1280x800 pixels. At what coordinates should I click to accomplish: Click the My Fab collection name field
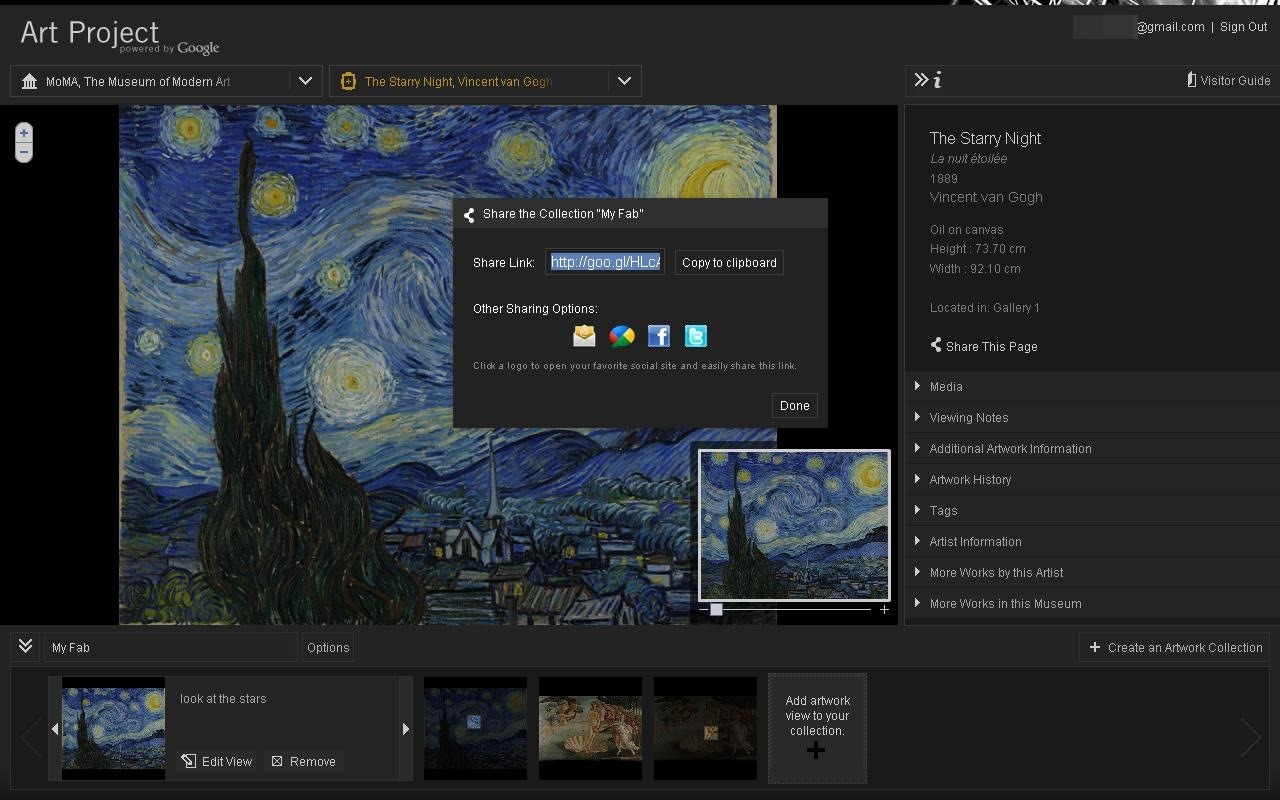[172, 647]
